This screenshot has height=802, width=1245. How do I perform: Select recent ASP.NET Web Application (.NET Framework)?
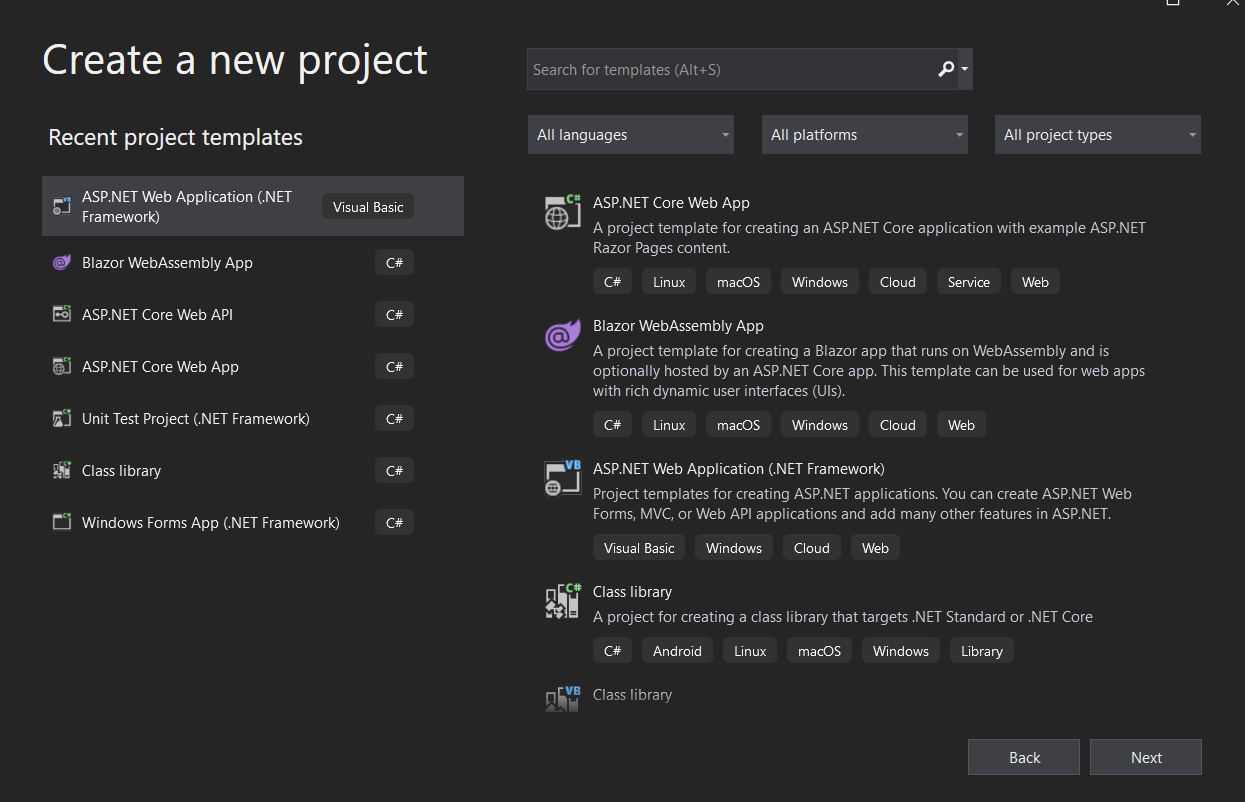coord(253,206)
